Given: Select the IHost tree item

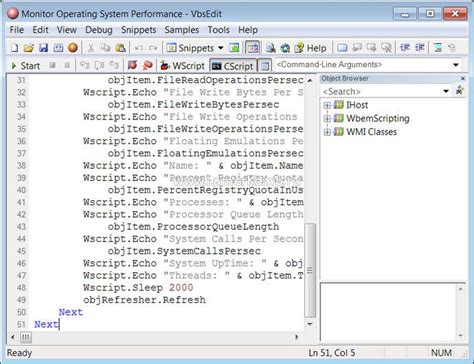Looking at the screenshot, I should pos(357,105).
